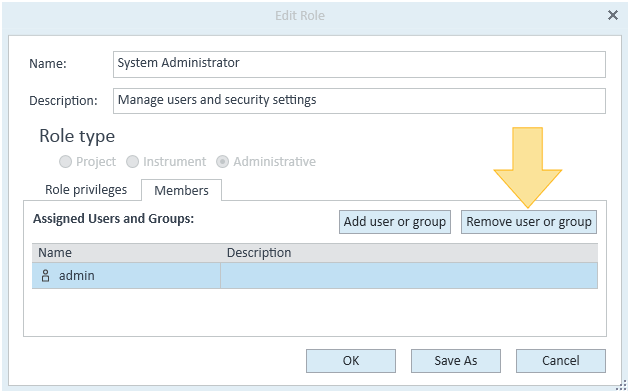Click the user icon beside admin

(45, 276)
